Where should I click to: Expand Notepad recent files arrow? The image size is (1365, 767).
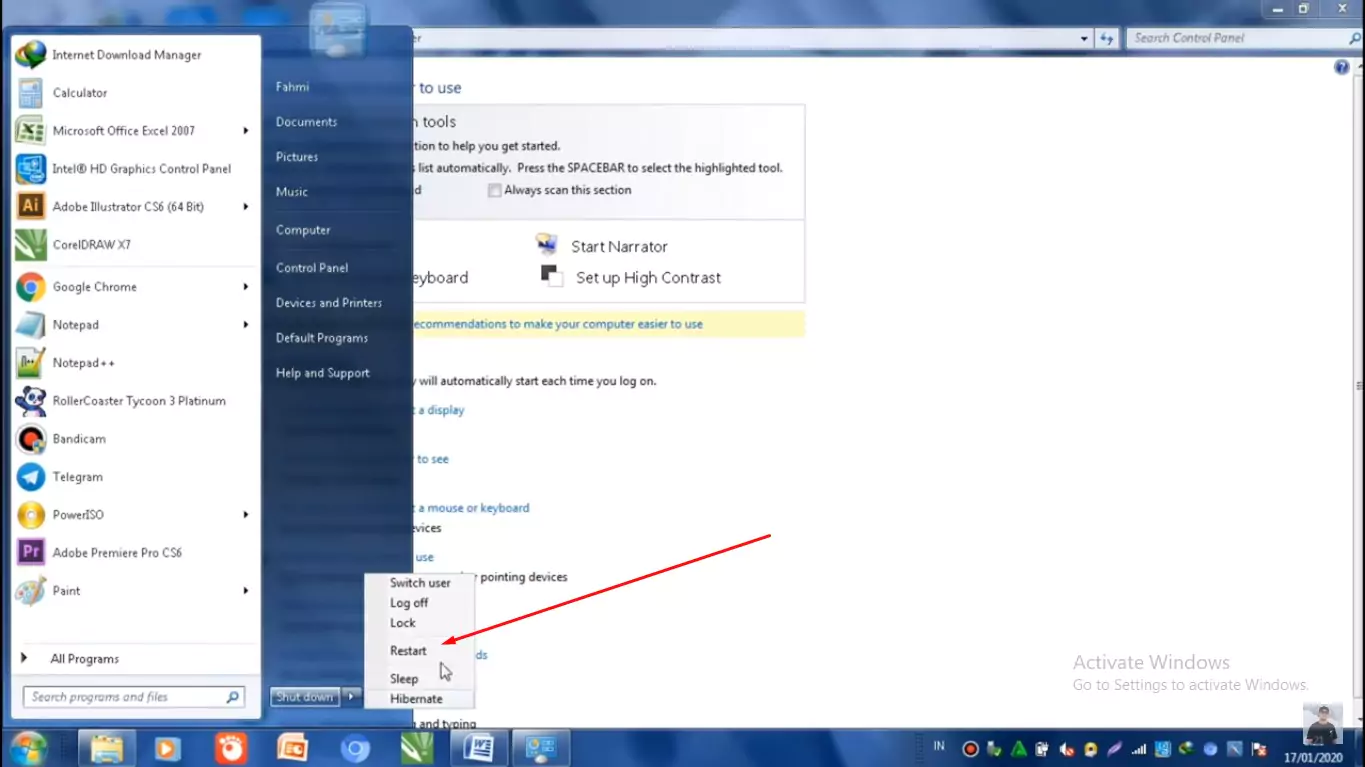pos(246,325)
